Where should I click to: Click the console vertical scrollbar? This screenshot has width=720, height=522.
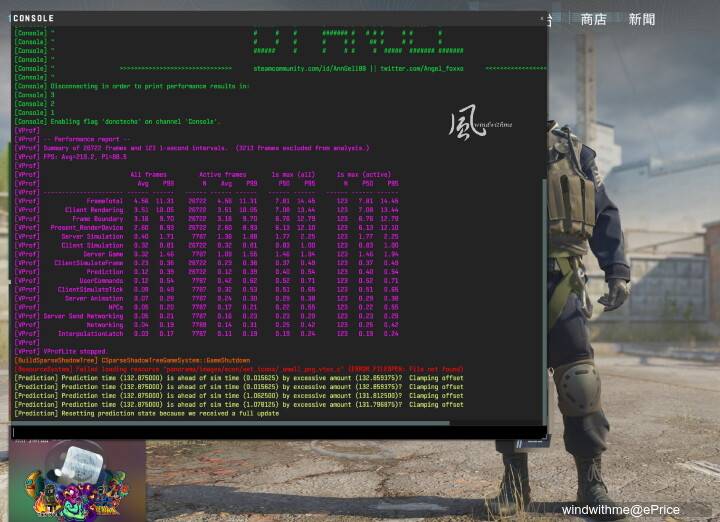pyautogui.click(x=545, y=301)
